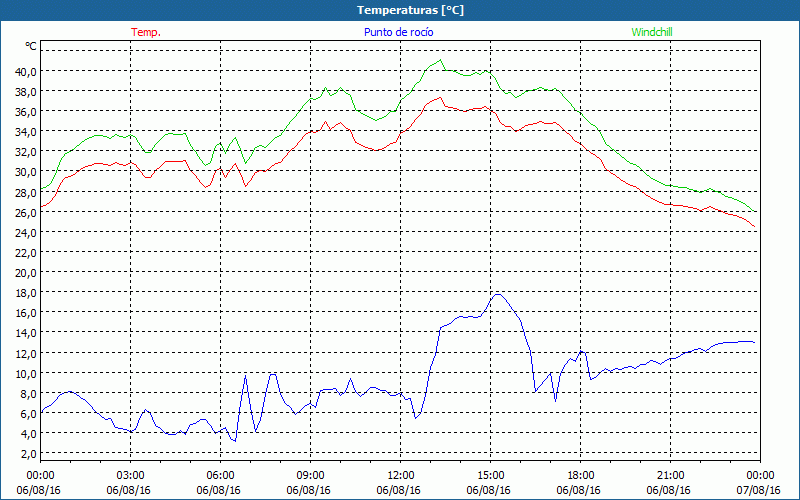Click the 4,0 y-axis value
The height and width of the screenshot is (500, 800).
[x=29, y=434]
